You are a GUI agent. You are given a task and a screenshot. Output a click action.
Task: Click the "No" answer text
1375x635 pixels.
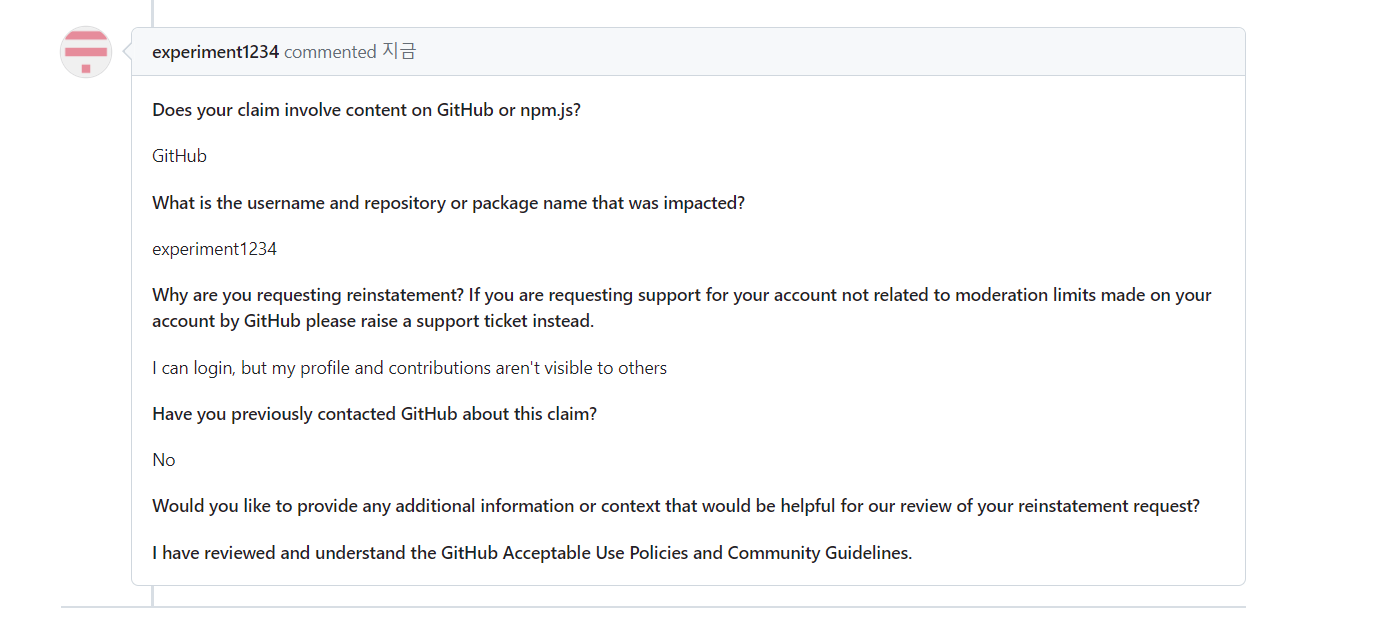coord(164,460)
